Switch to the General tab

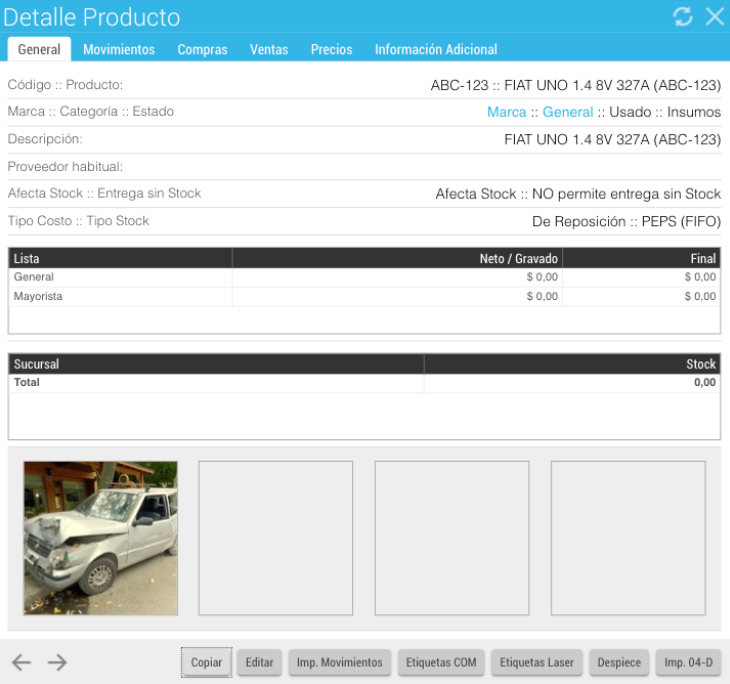pyautogui.click(x=39, y=49)
